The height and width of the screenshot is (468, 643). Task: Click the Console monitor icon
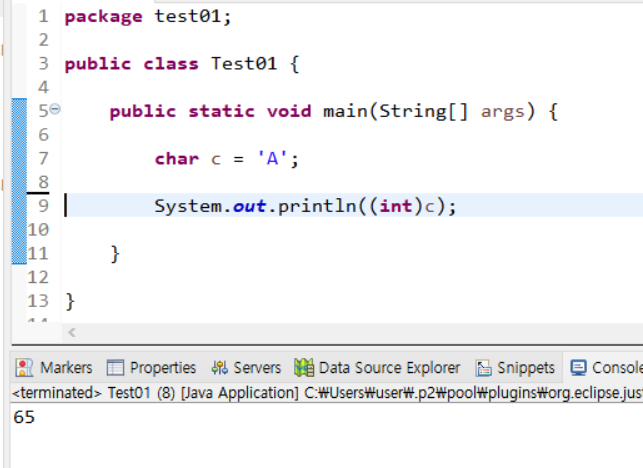579,368
